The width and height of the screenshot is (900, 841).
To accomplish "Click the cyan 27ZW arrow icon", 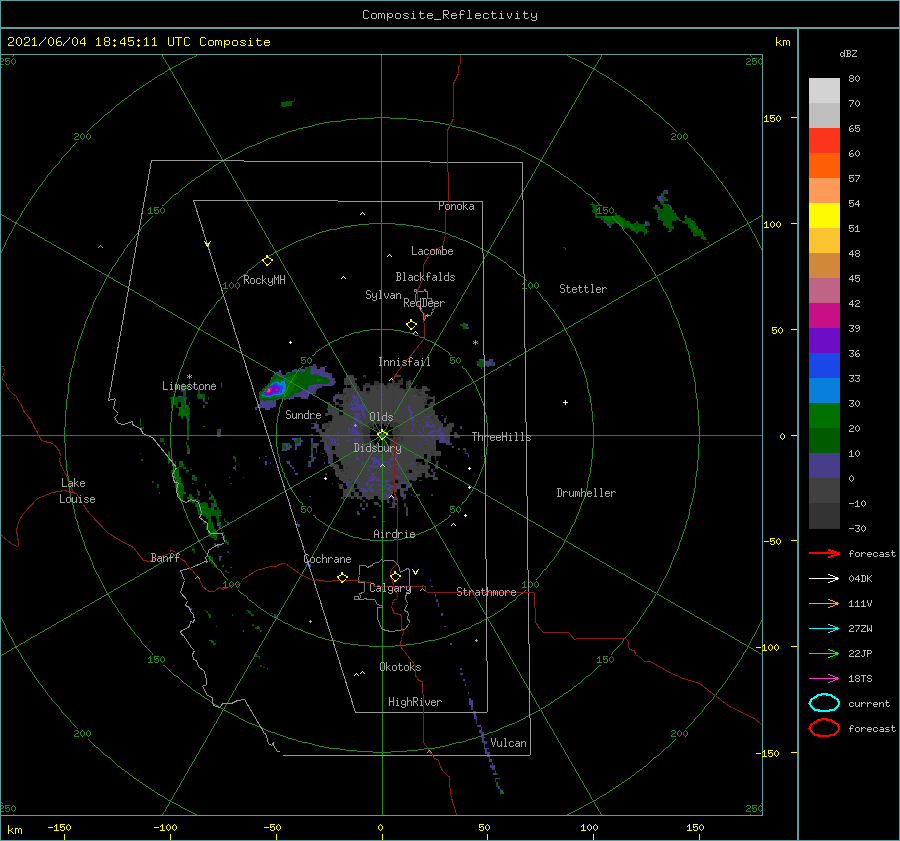I will tap(824, 629).
